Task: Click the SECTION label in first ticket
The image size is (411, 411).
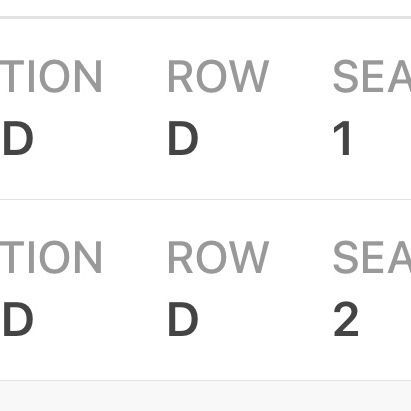Action: (x=51, y=76)
